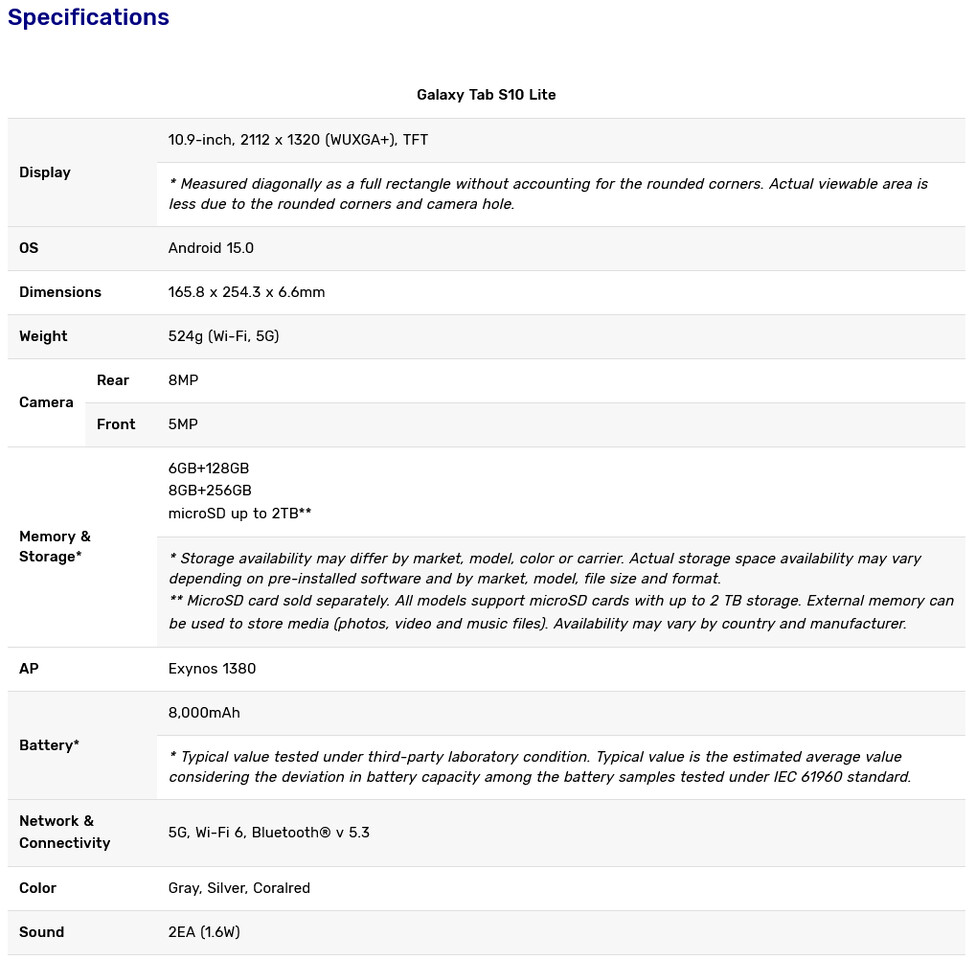
Task: Select the 8,000mAh battery value
Action: [204, 713]
